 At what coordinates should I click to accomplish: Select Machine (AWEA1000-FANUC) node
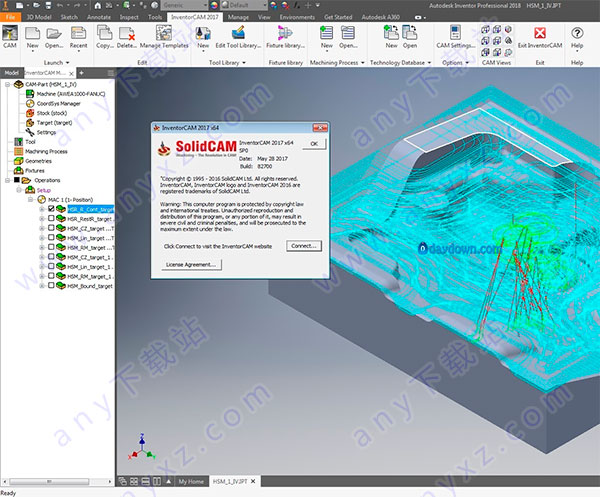tap(70, 94)
